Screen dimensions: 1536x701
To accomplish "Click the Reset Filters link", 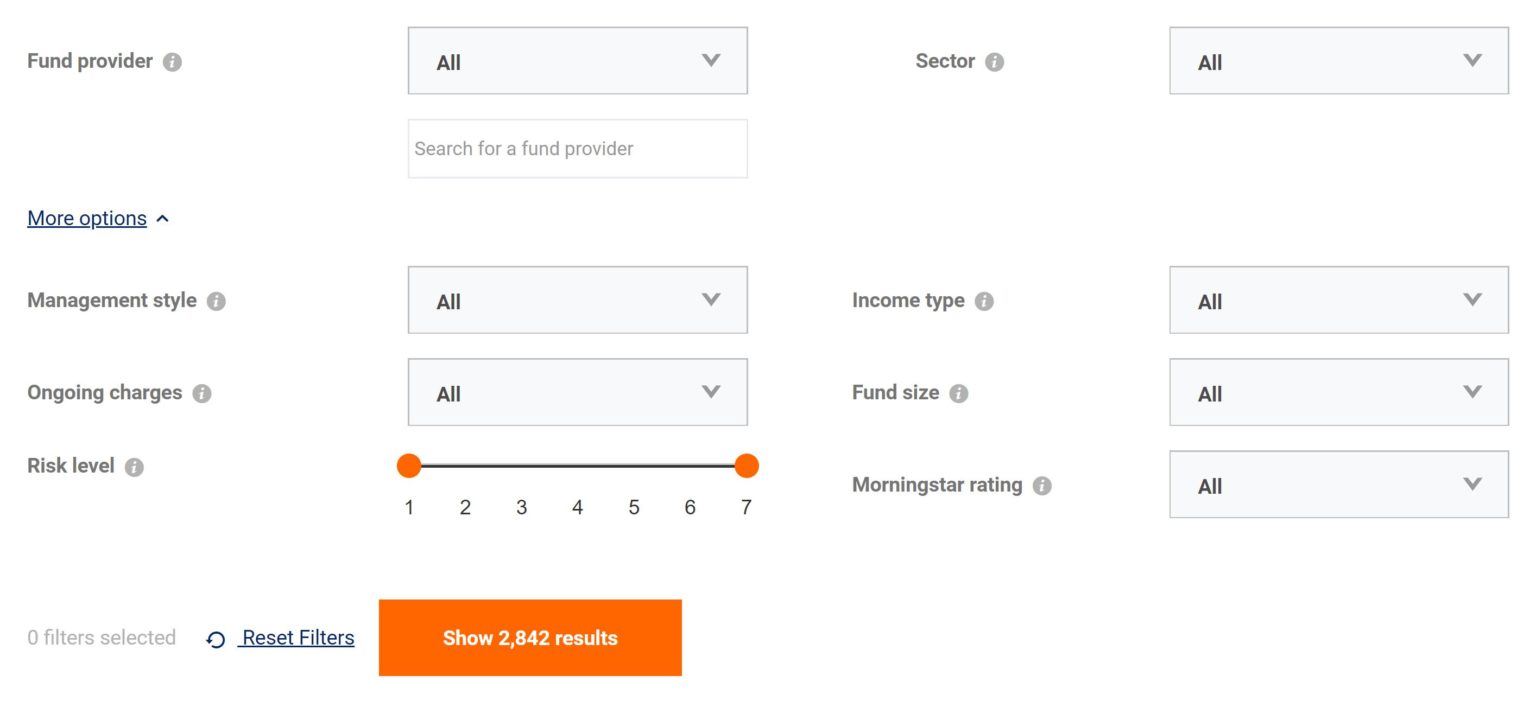I will click(x=296, y=637).
